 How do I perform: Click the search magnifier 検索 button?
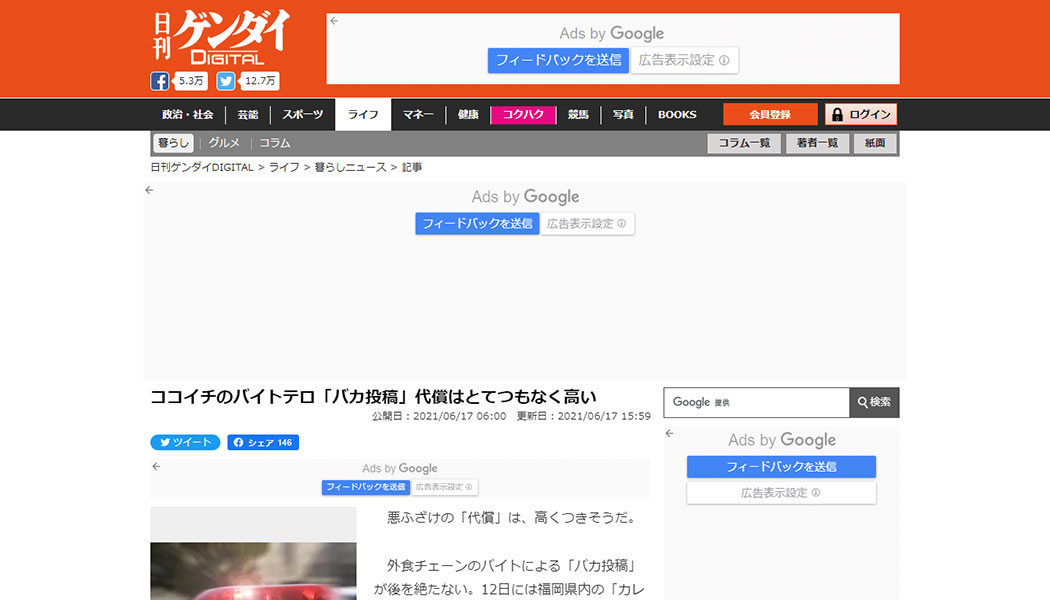874,402
